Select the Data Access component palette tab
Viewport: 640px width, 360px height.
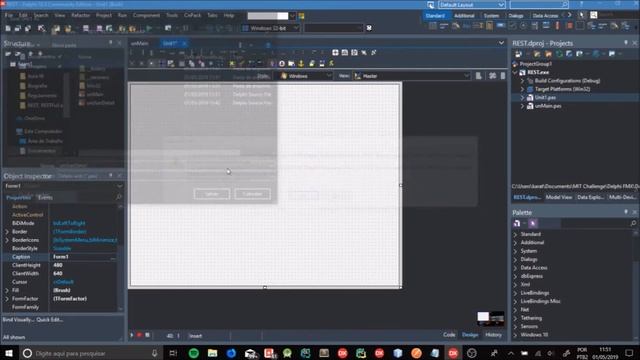click(545, 16)
